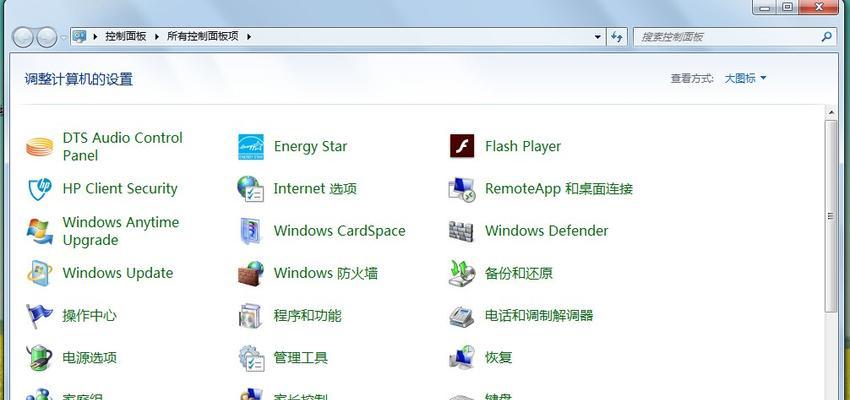Select 控制面板 in the breadcrumb path
This screenshot has width=850, height=400.
pyautogui.click(x=126, y=37)
